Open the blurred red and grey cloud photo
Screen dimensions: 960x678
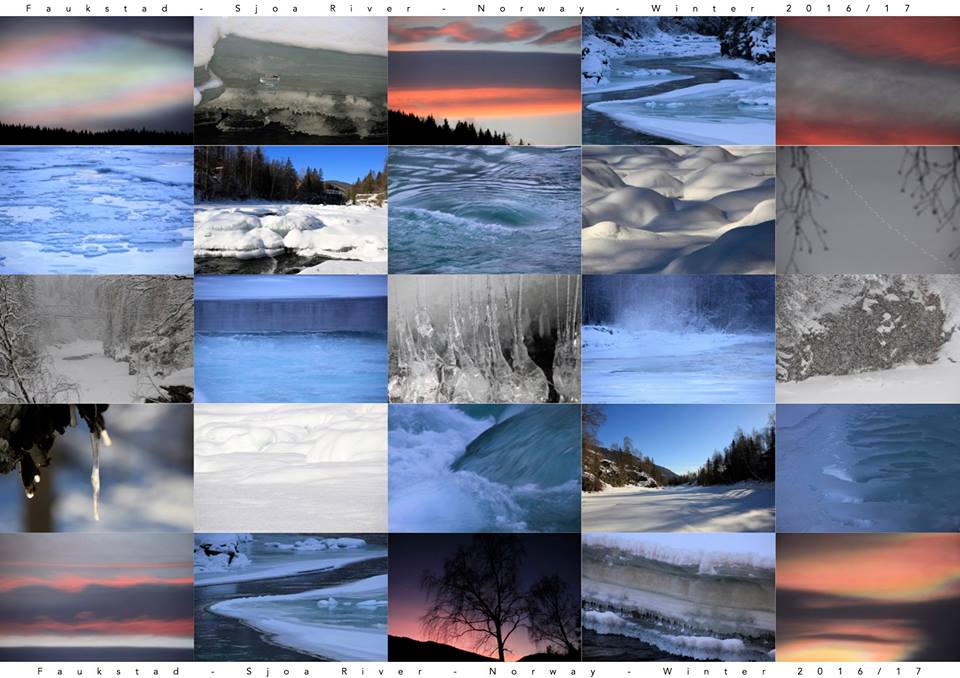coord(868,80)
